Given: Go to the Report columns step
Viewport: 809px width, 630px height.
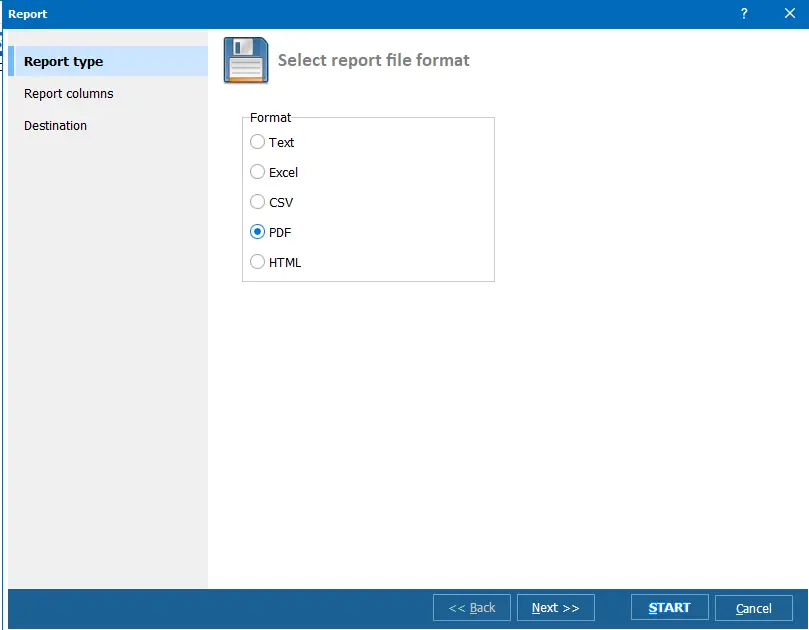Looking at the screenshot, I should click(69, 94).
